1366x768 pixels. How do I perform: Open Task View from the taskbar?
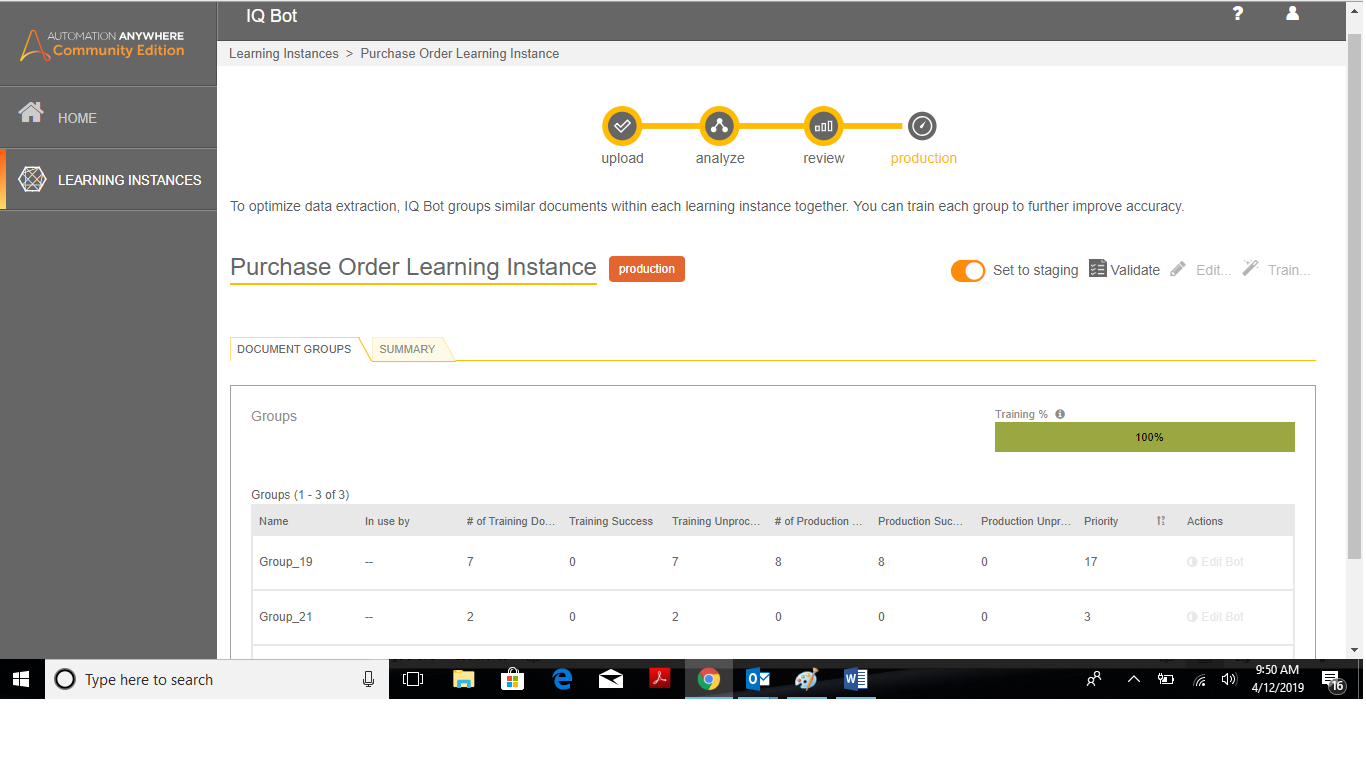[x=412, y=680]
